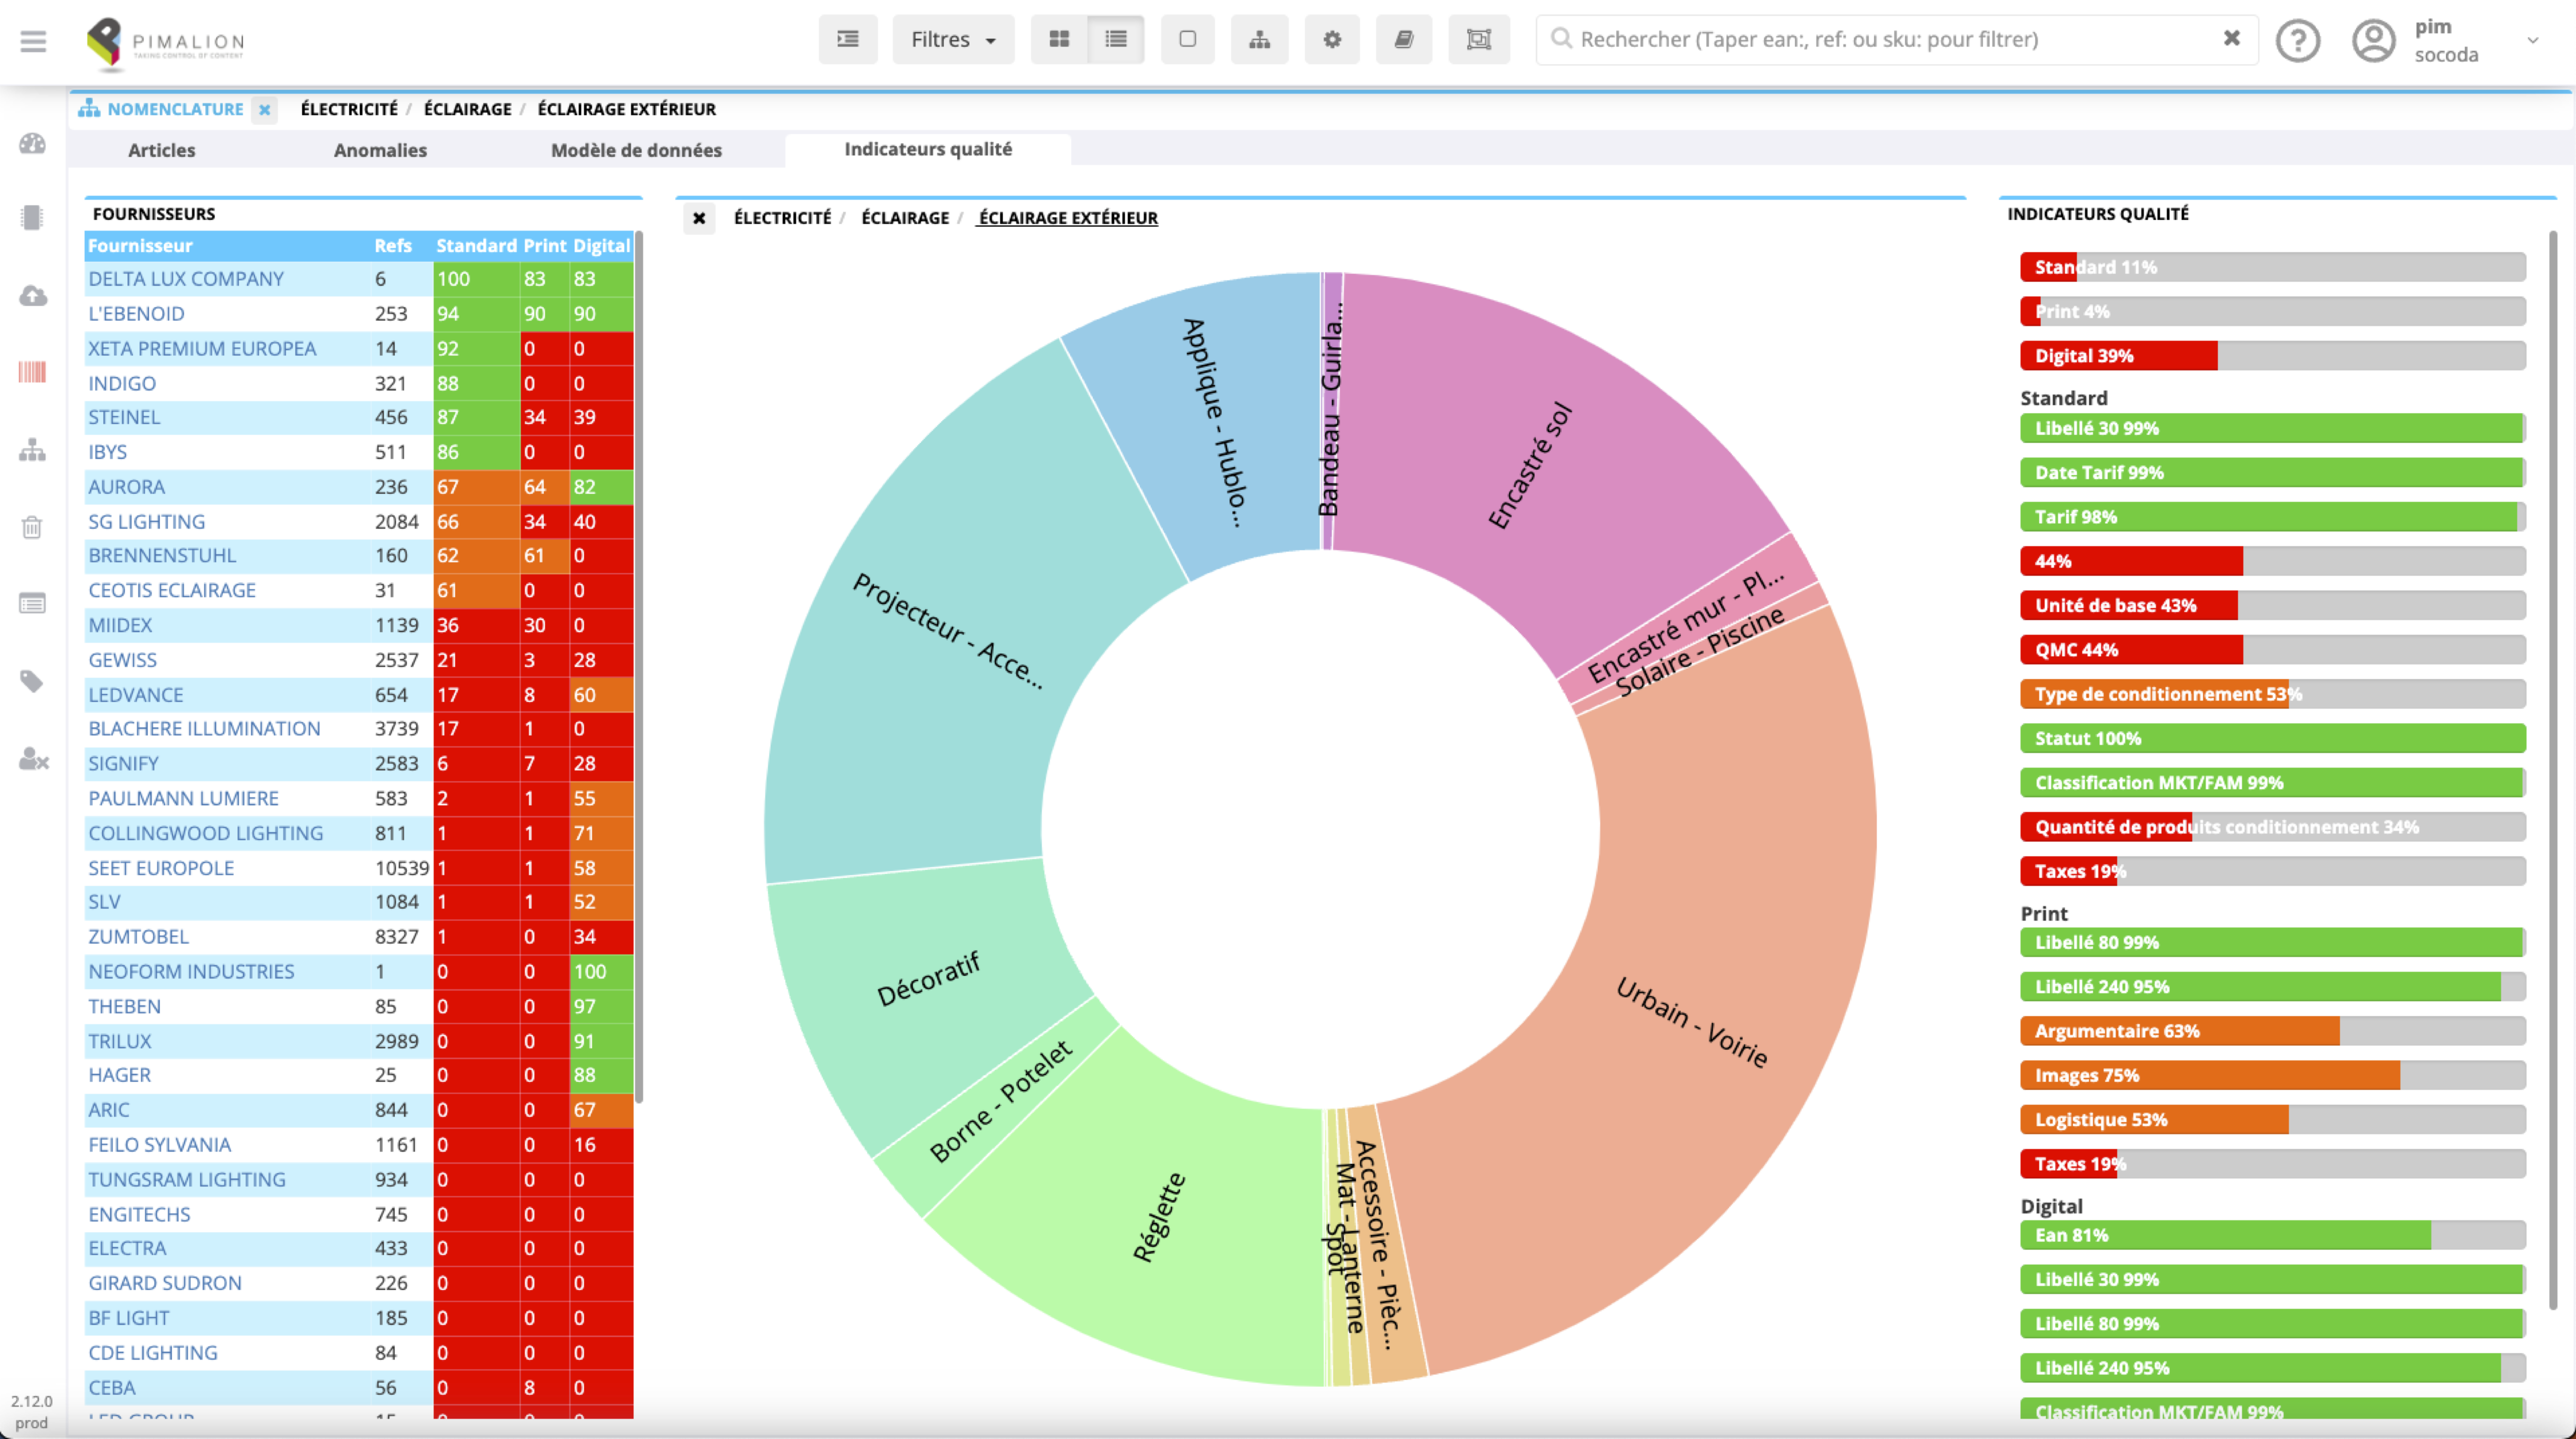Click the book icon in toolbar
Viewport: 2576px width, 1439px height.
click(x=1404, y=39)
